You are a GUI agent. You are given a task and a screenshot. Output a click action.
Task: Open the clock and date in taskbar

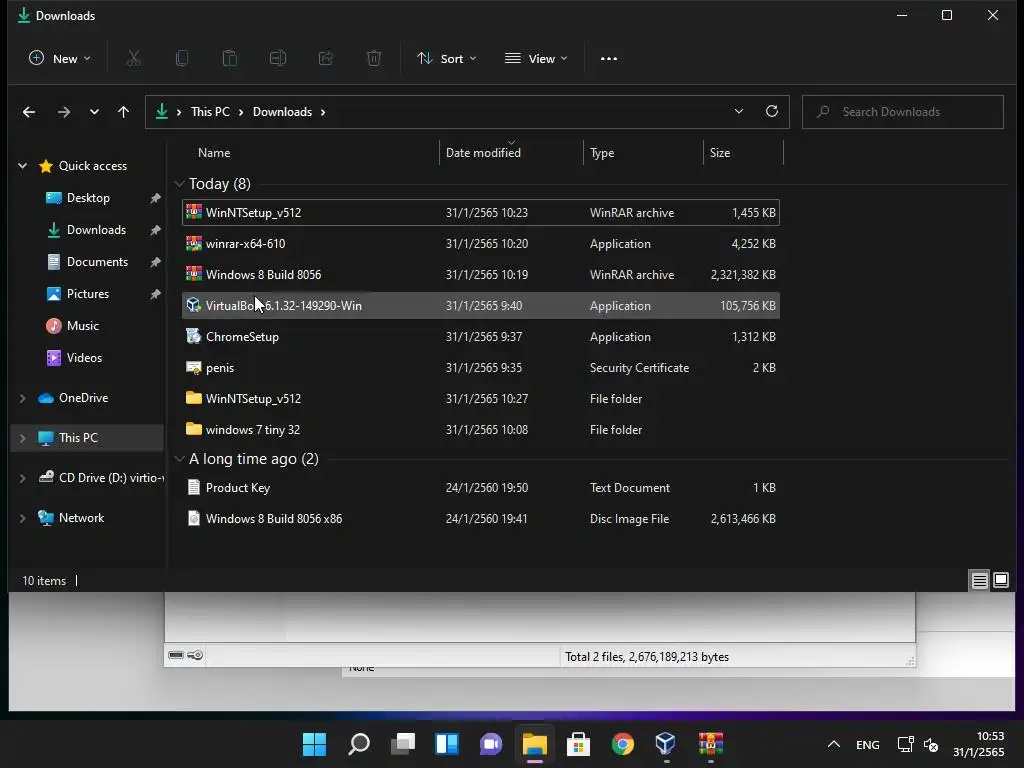pyautogui.click(x=978, y=744)
